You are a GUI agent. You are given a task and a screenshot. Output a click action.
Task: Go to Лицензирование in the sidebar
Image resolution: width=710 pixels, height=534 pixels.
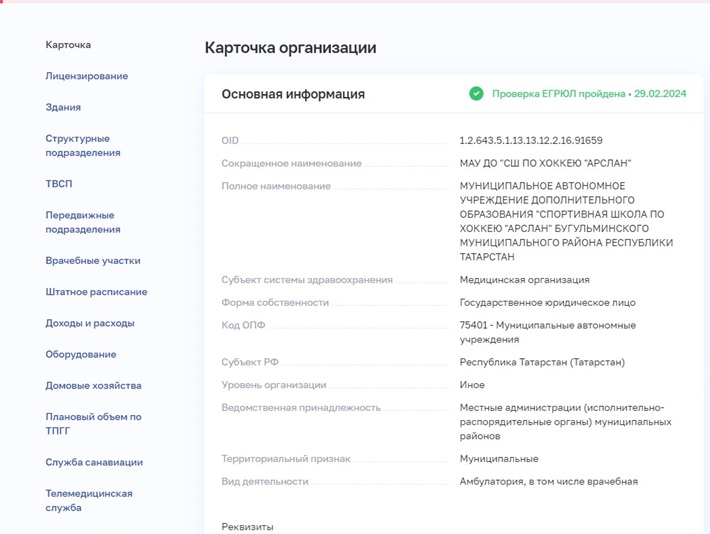(x=86, y=76)
